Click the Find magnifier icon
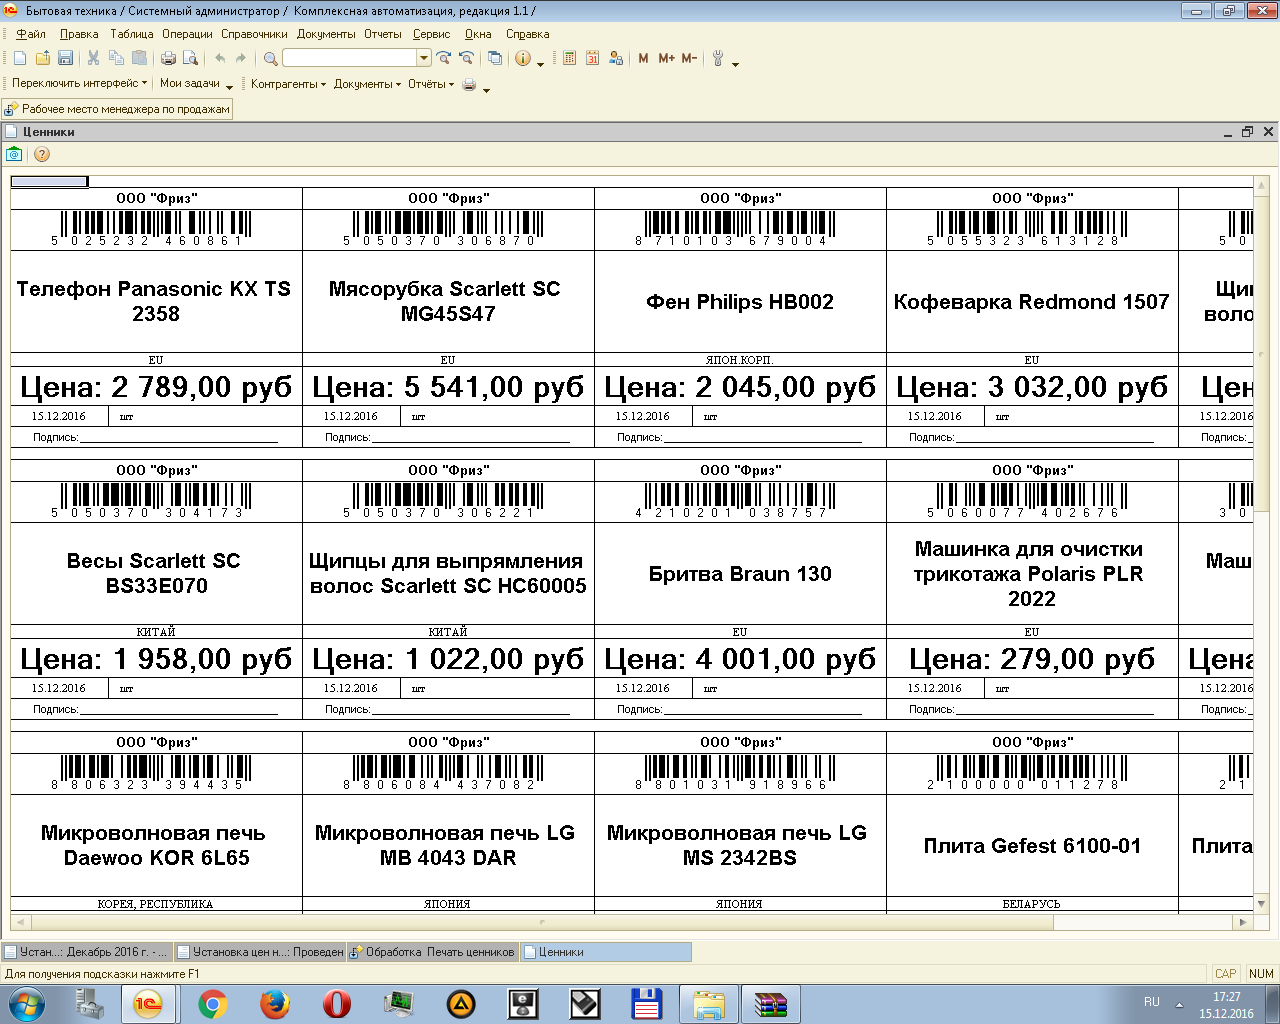 [270, 59]
